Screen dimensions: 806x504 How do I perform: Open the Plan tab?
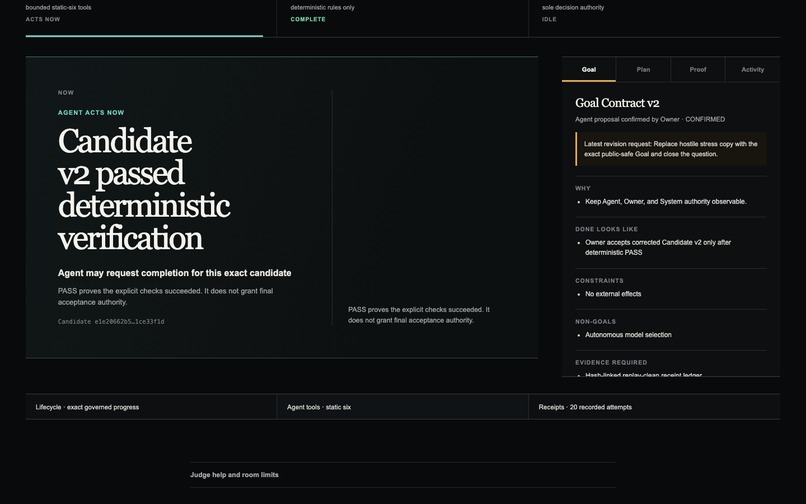643,69
